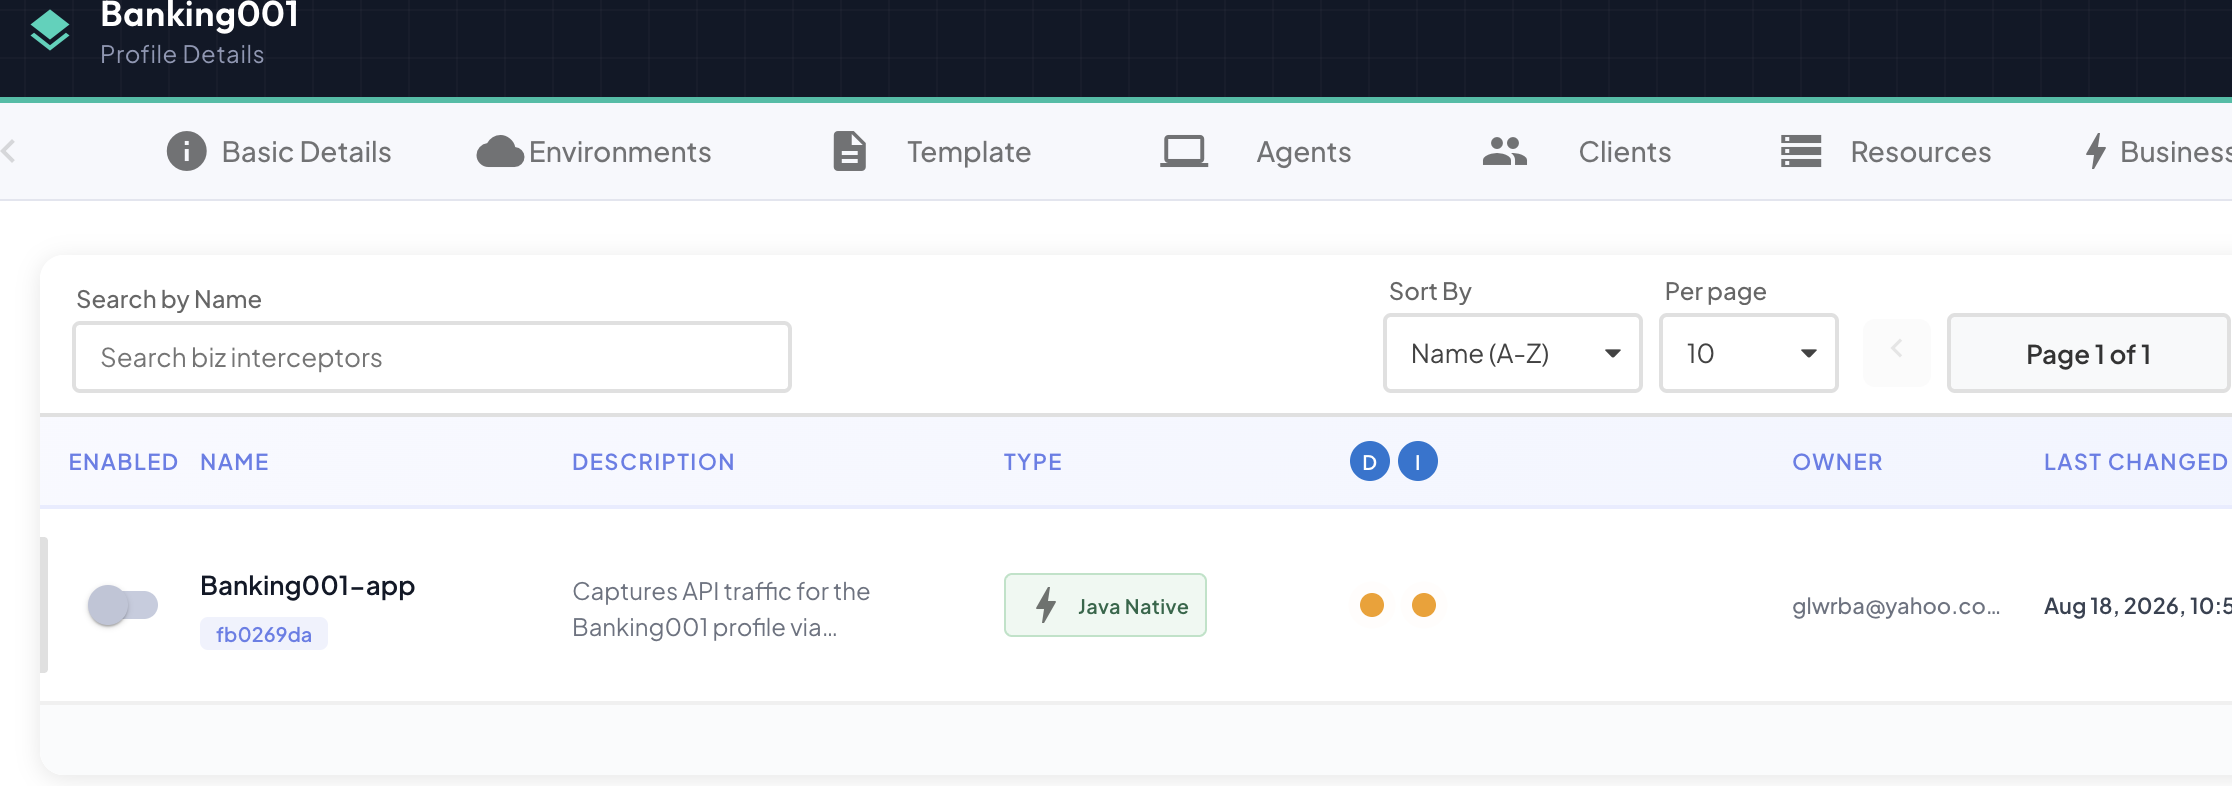Click the cloud icon beside Environments

coord(500,152)
